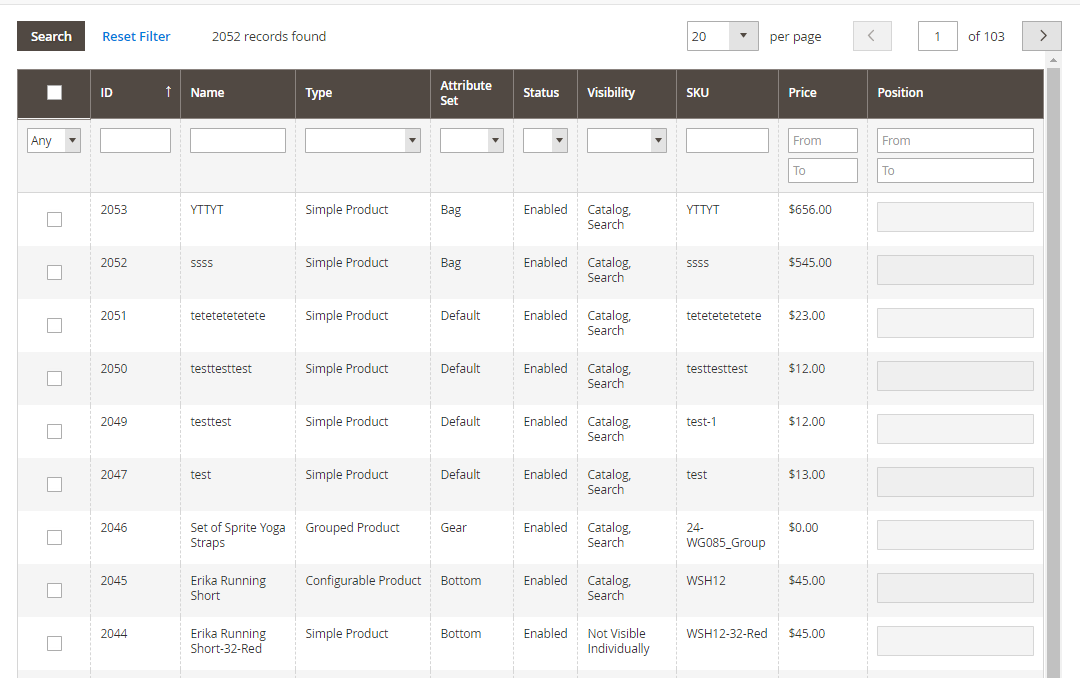Click position field for WSH12 row
Screen dimensions: 1080x678
click(x=955, y=588)
